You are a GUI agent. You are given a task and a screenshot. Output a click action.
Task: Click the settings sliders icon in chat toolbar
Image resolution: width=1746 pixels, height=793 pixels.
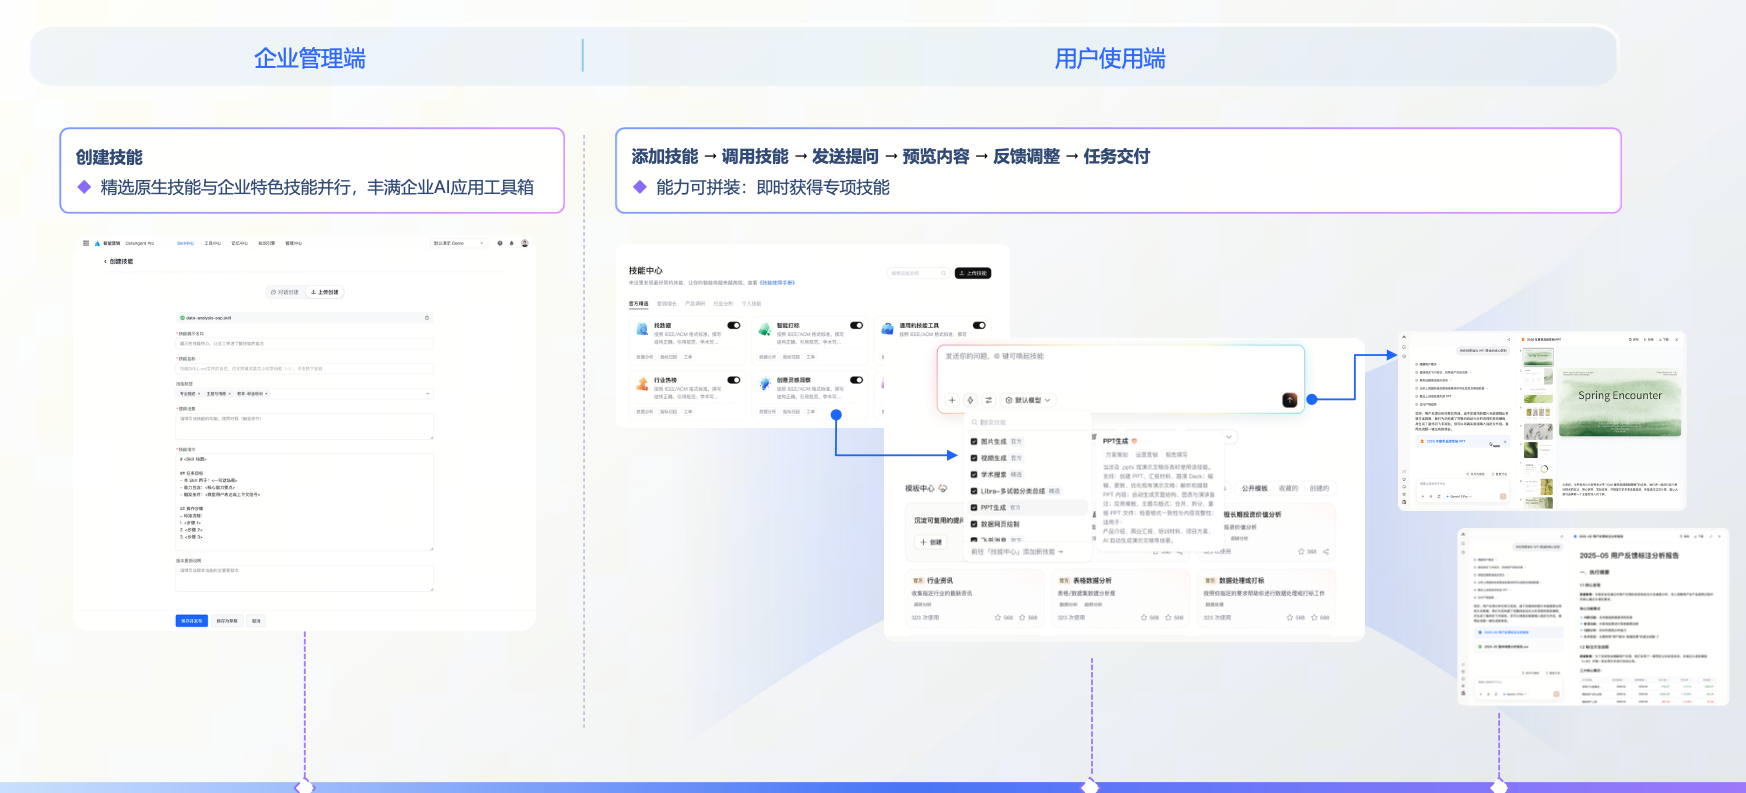(x=988, y=400)
